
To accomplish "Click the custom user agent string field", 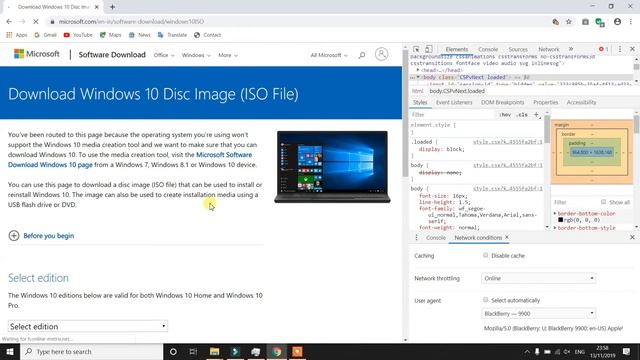I will [x=553, y=328].
